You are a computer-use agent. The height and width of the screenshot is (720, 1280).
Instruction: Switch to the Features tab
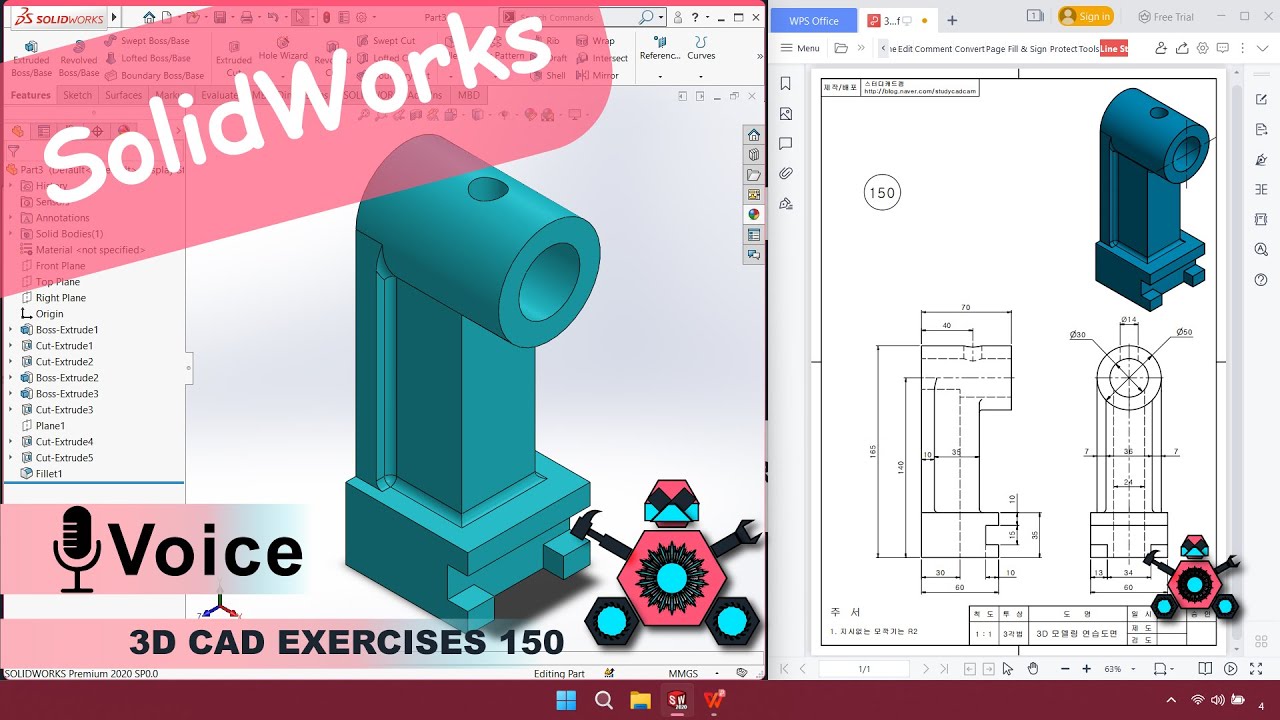point(31,95)
